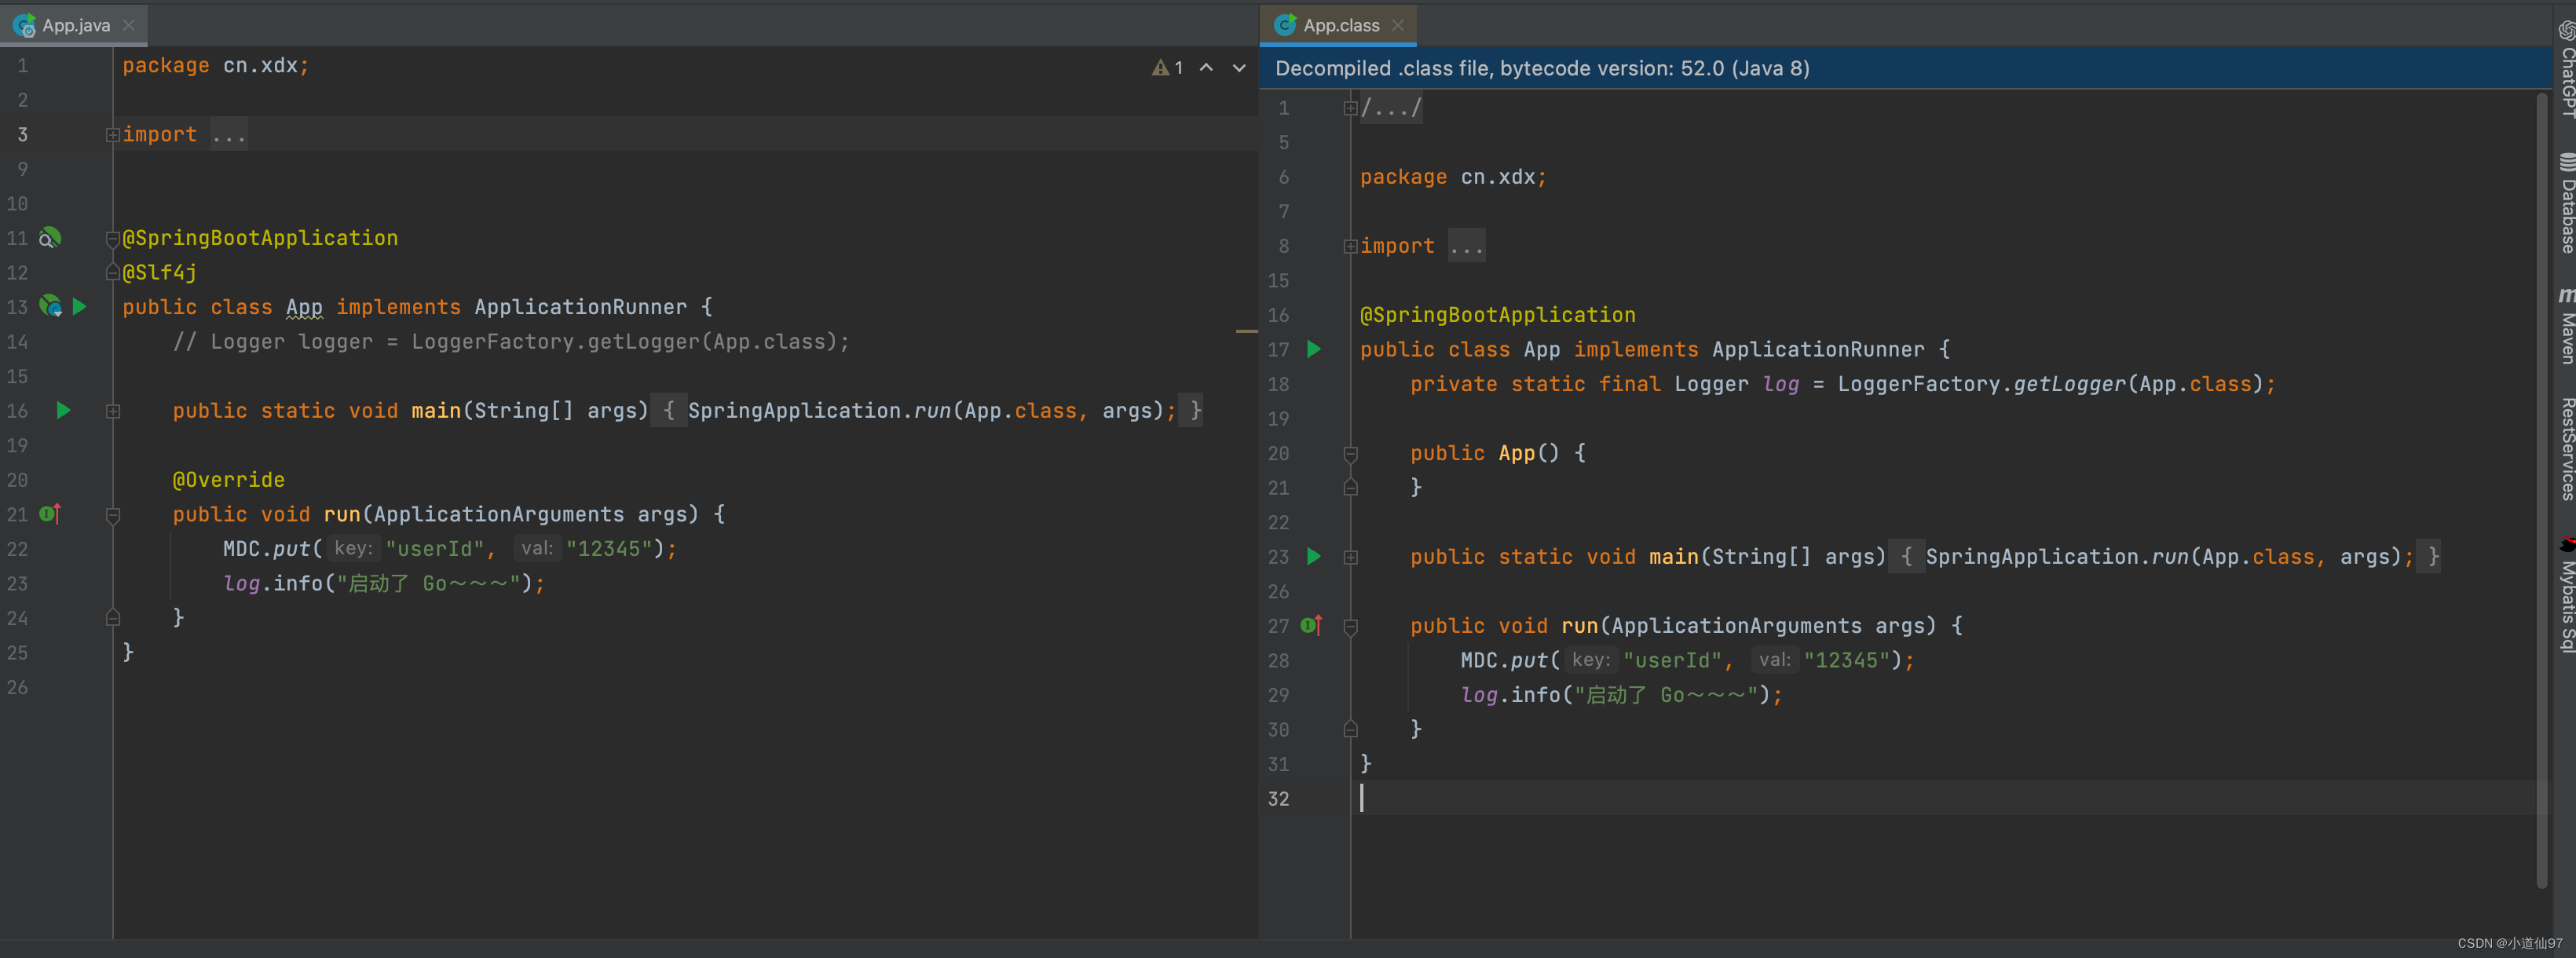Click the "userId" string in App.class
2576x958 pixels.
click(x=1672, y=660)
